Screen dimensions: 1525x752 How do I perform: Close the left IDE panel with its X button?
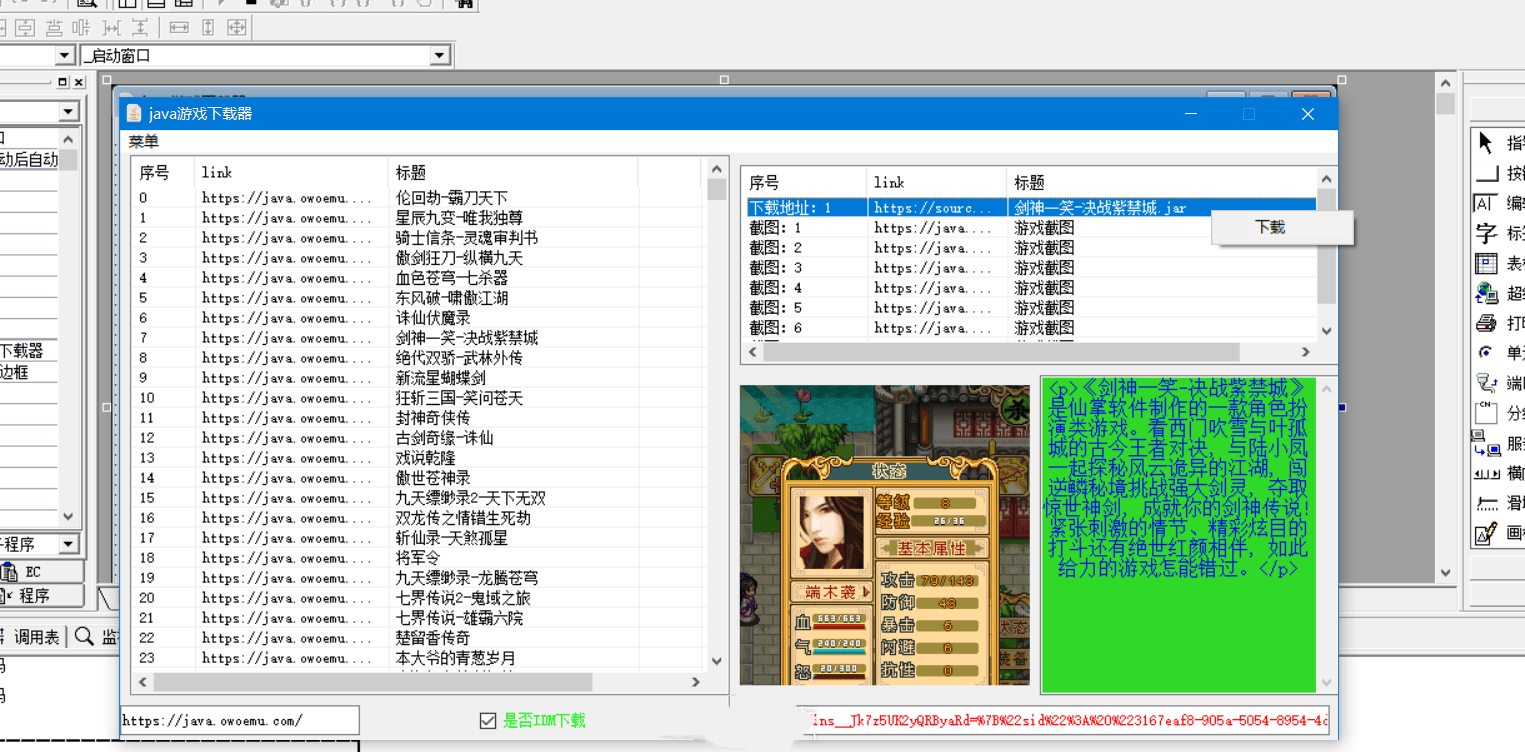pyautogui.click(x=79, y=82)
